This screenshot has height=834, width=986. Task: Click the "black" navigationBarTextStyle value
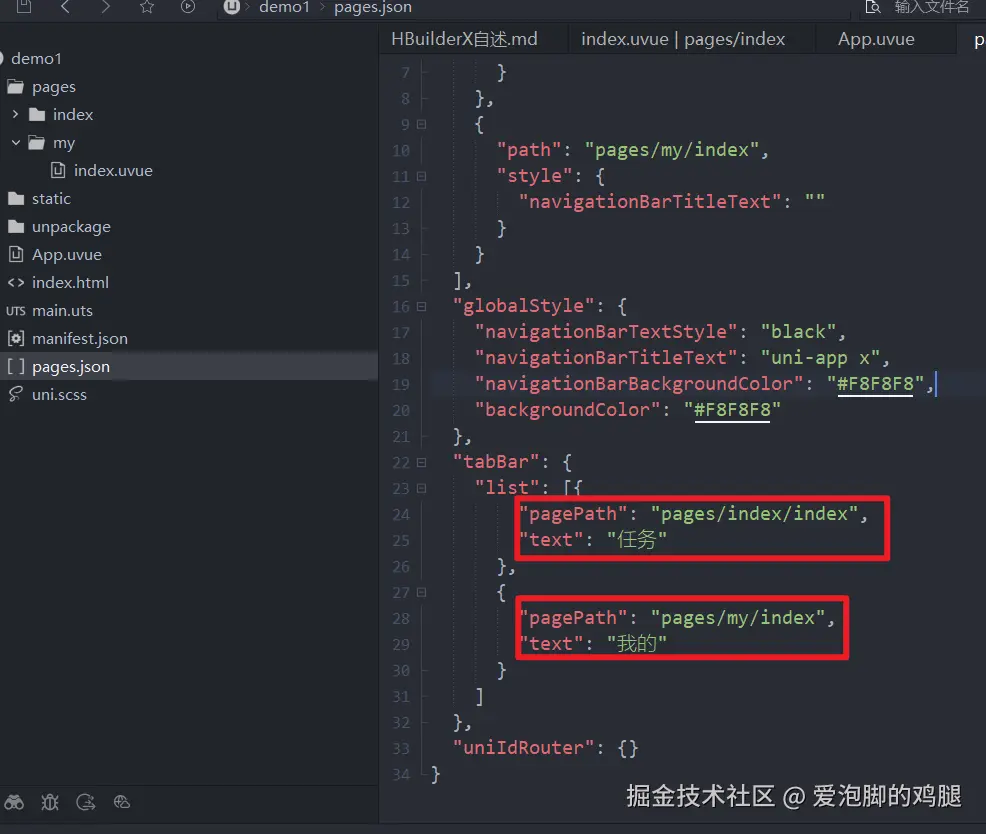[x=798, y=331]
